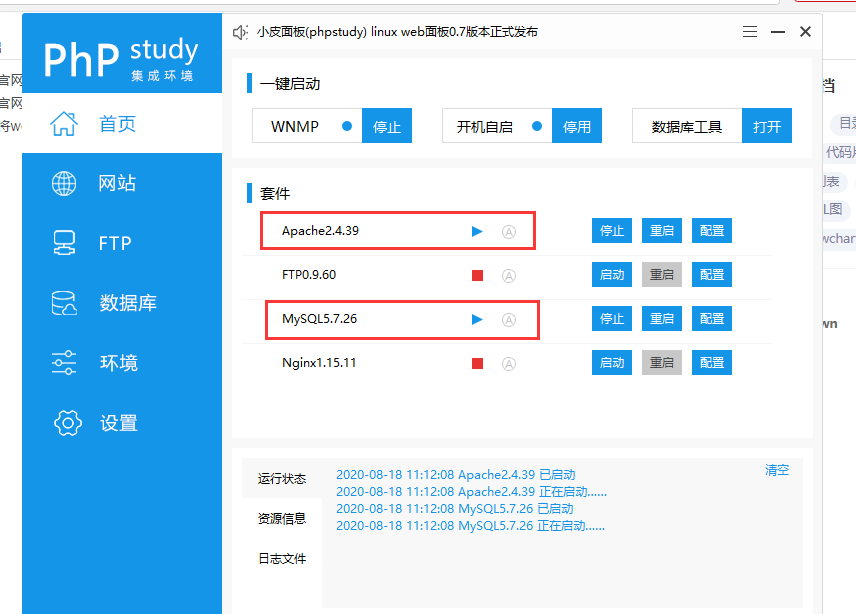The width and height of the screenshot is (856, 614).
Task: Click MySQL5.7.26 running play indicator
Action: coord(477,319)
